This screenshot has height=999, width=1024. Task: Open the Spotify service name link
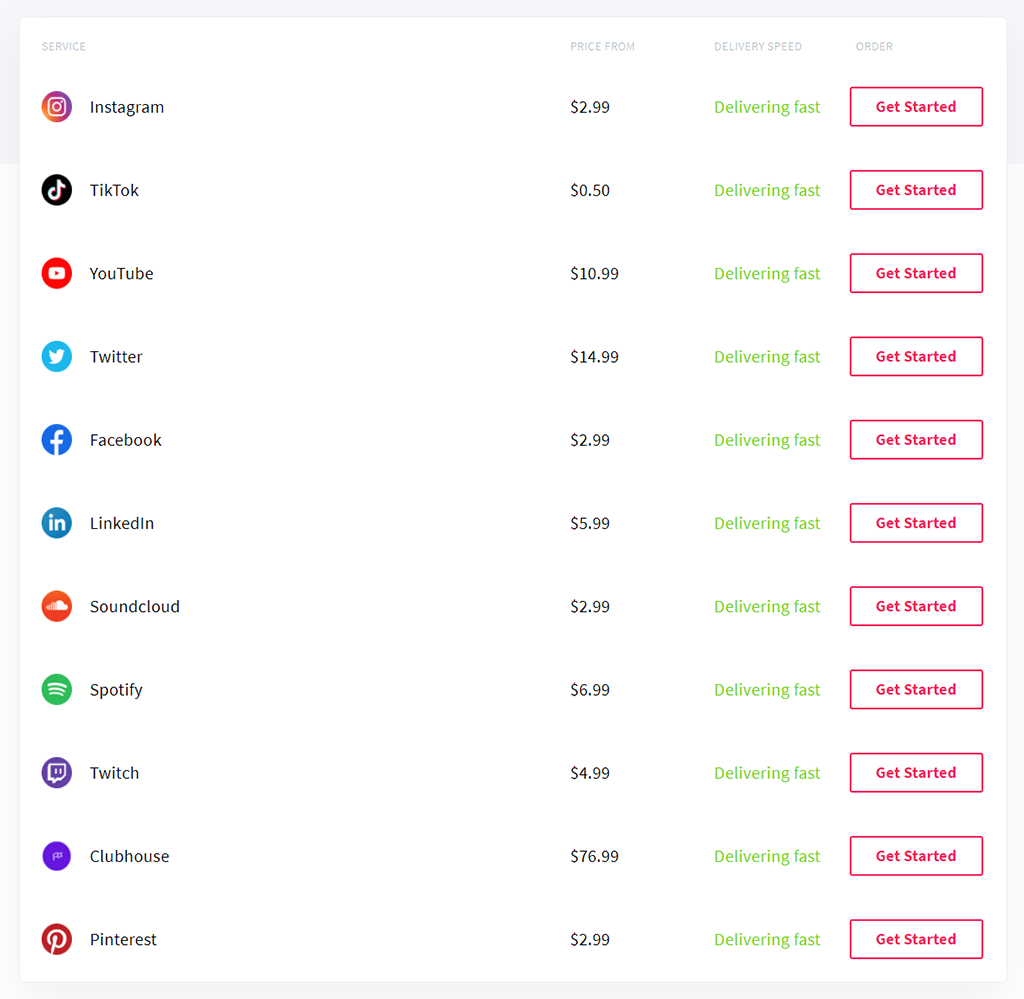116,690
